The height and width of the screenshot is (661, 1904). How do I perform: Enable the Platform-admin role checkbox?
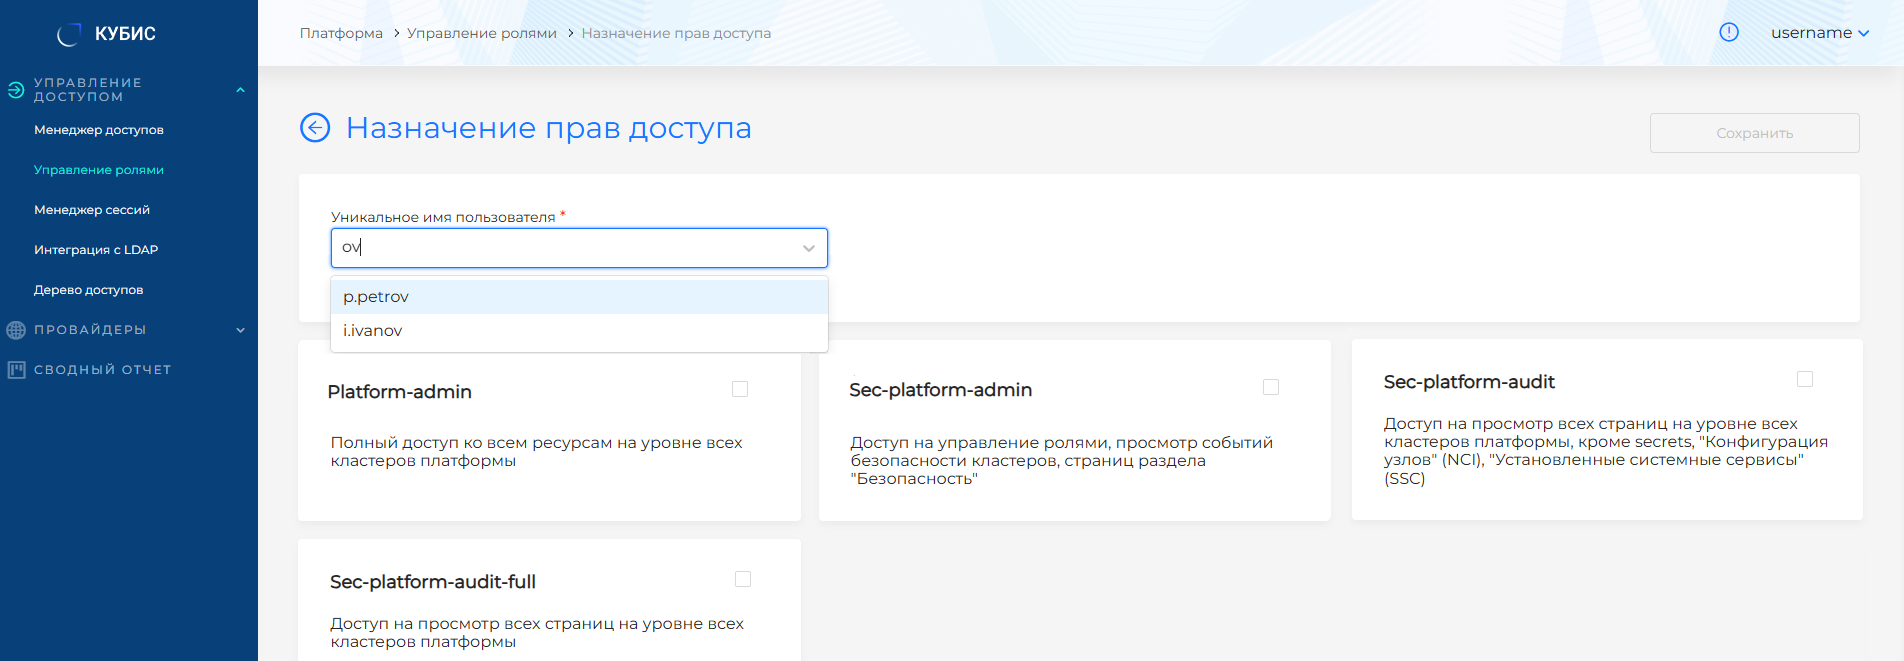pos(740,389)
